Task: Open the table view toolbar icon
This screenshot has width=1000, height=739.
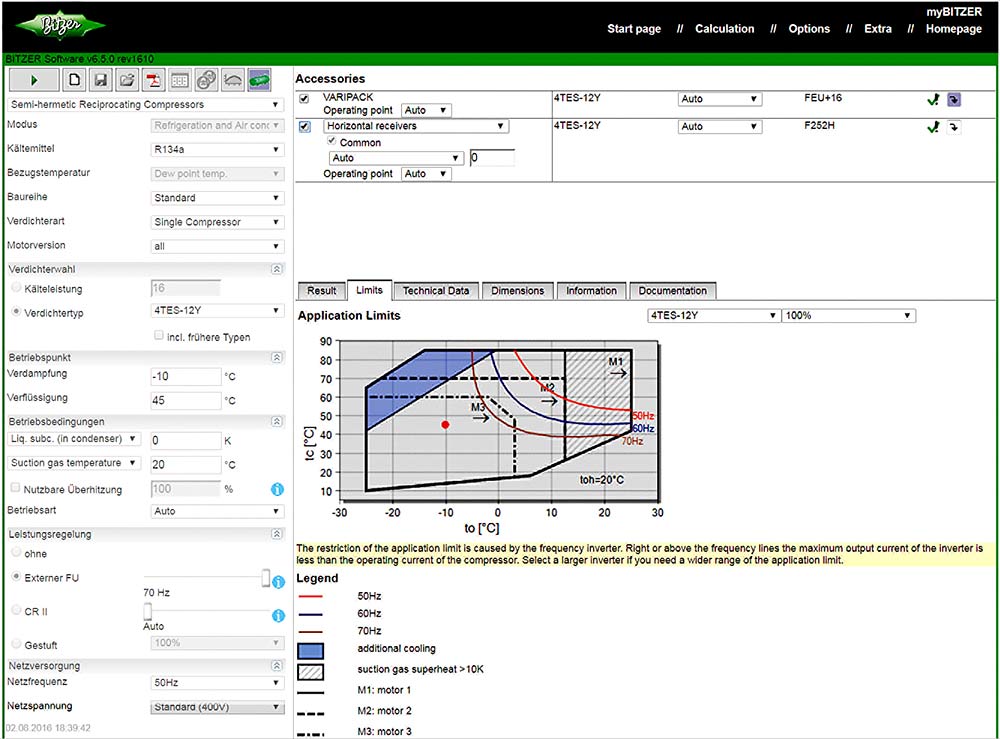Action: click(x=180, y=80)
